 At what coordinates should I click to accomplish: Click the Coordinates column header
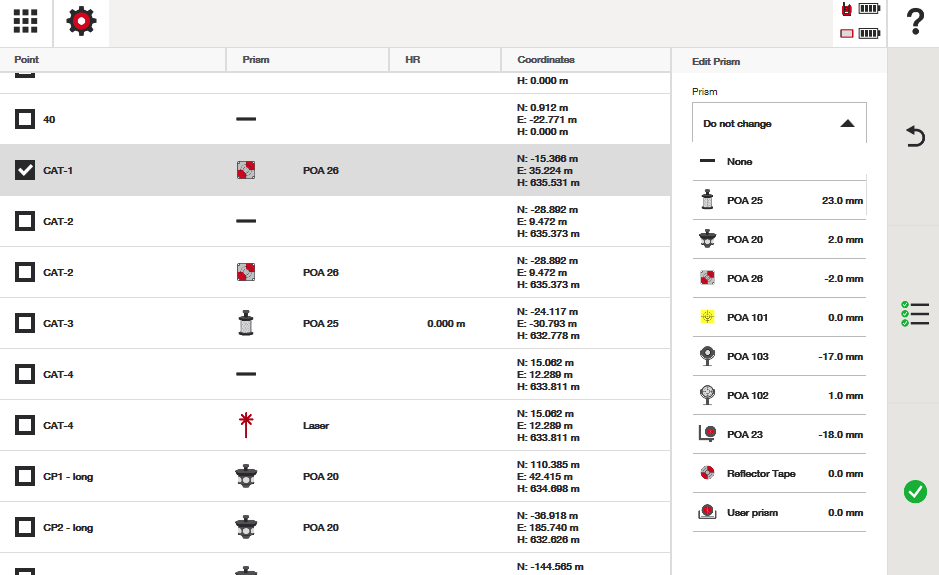click(546, 60)
